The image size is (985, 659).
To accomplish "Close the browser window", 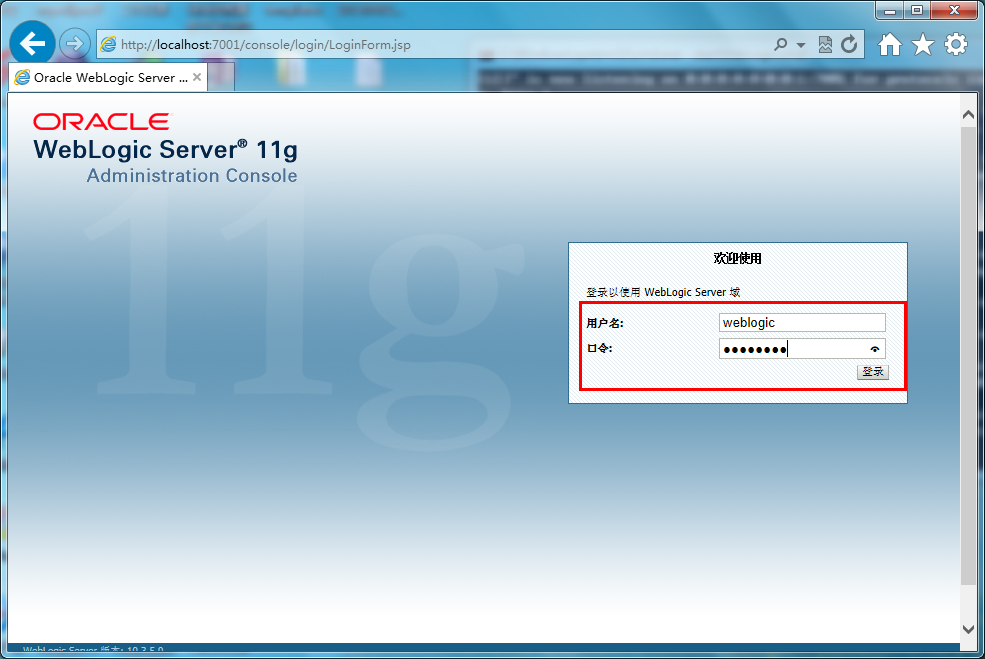I will [x=954, y=11].
